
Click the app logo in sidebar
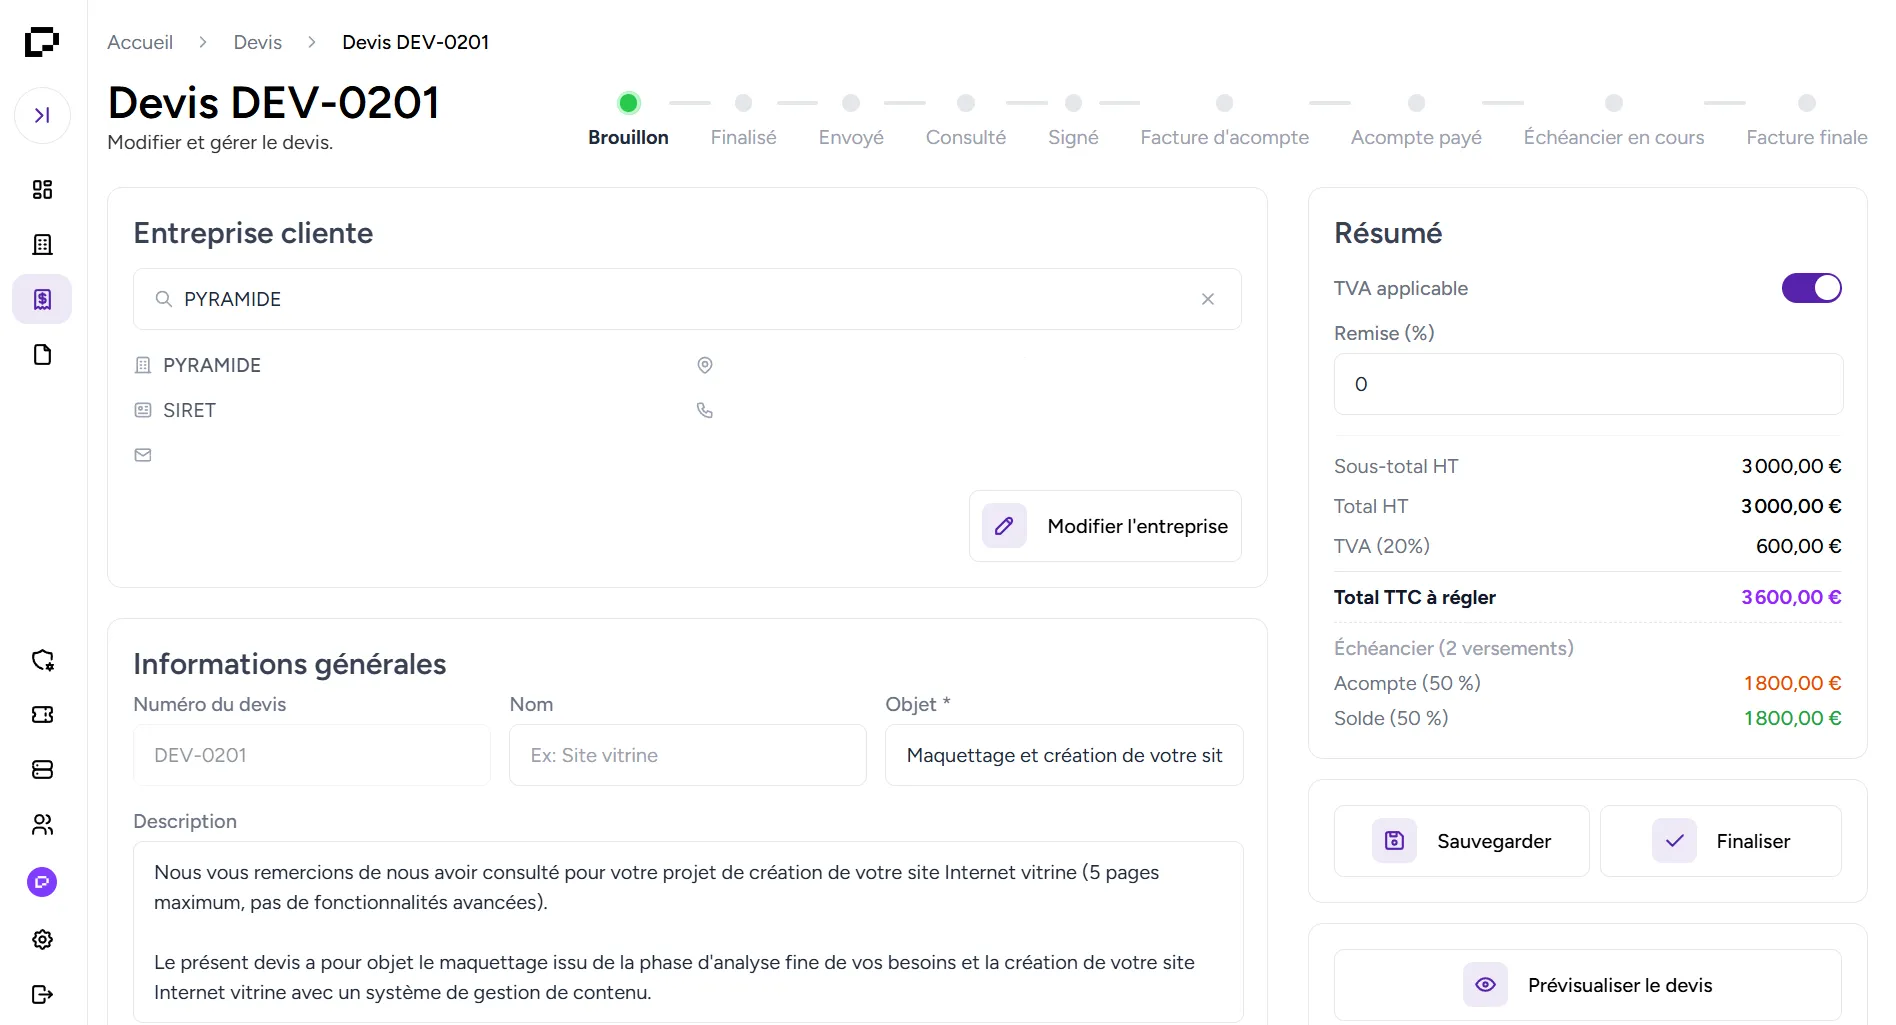tap(42, 42)
